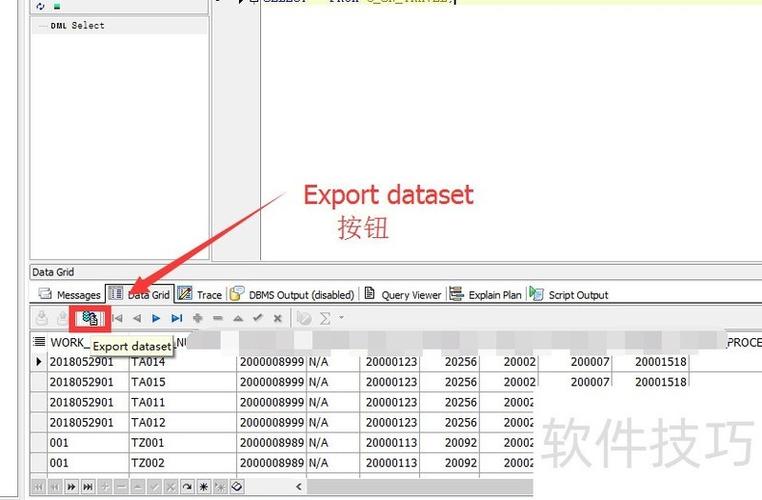The image size is (762, 500).
Task: Click the refresh icon above navigator panel
Action: [41, 6]
